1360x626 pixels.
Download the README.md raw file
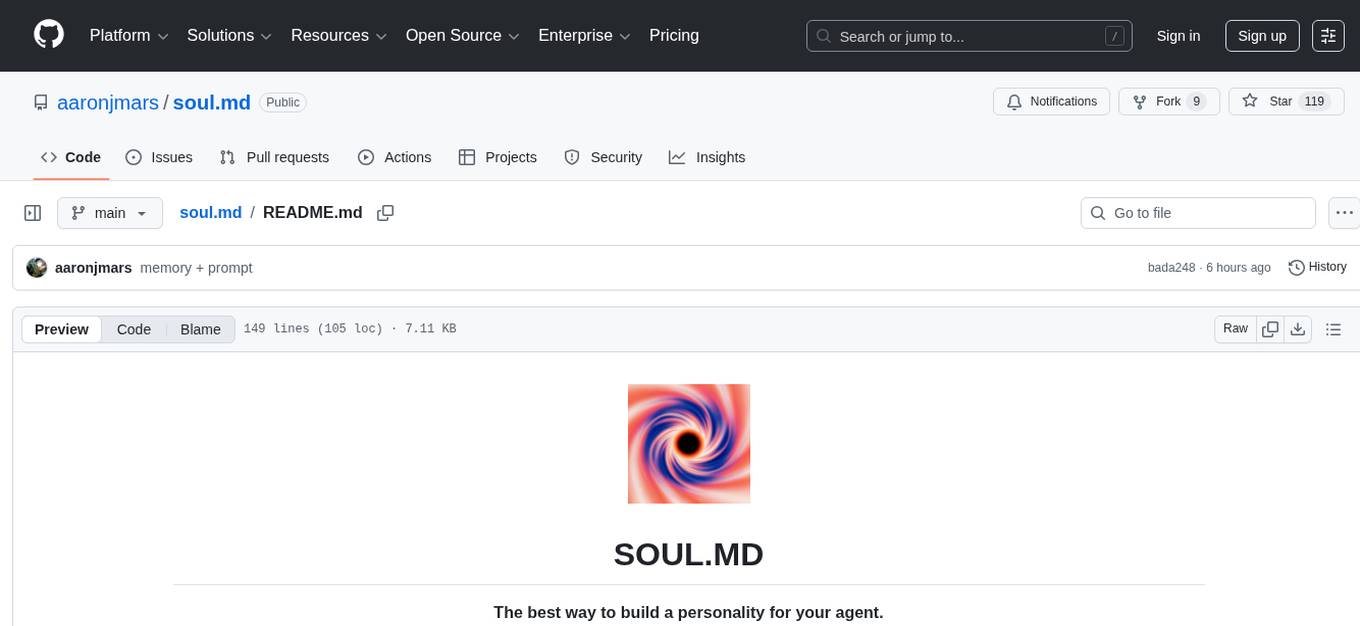click(1298, 328)
